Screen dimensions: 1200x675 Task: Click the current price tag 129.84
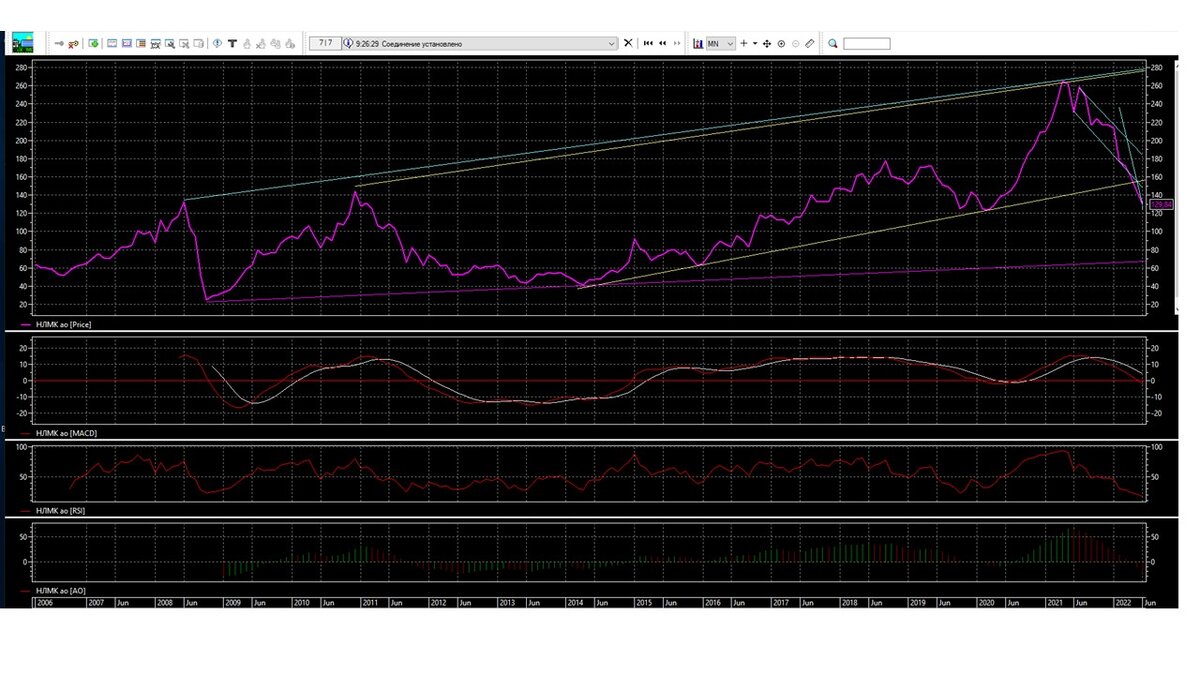coord(1160,204)
